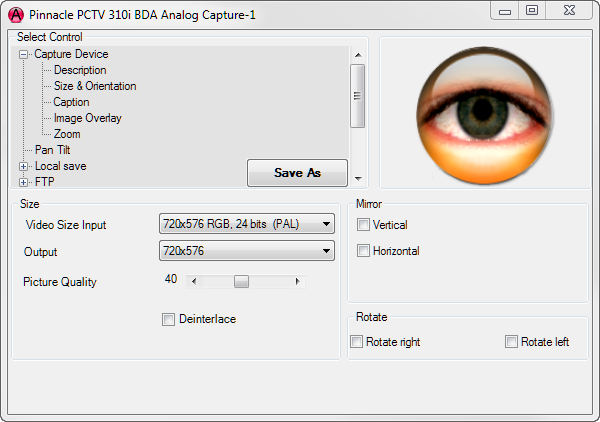Select Pan Tilt tree item

[52, 150]
